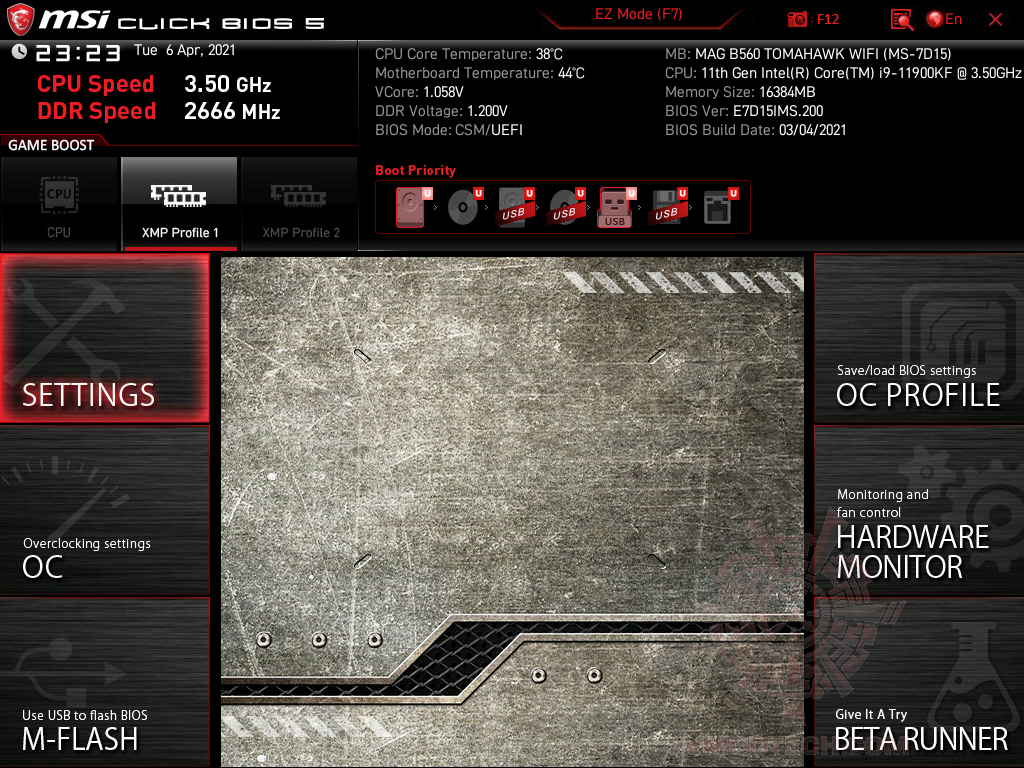Open the BIOS search magnifier icon
The image size is (1024, 768).
(x=901, y=20)
